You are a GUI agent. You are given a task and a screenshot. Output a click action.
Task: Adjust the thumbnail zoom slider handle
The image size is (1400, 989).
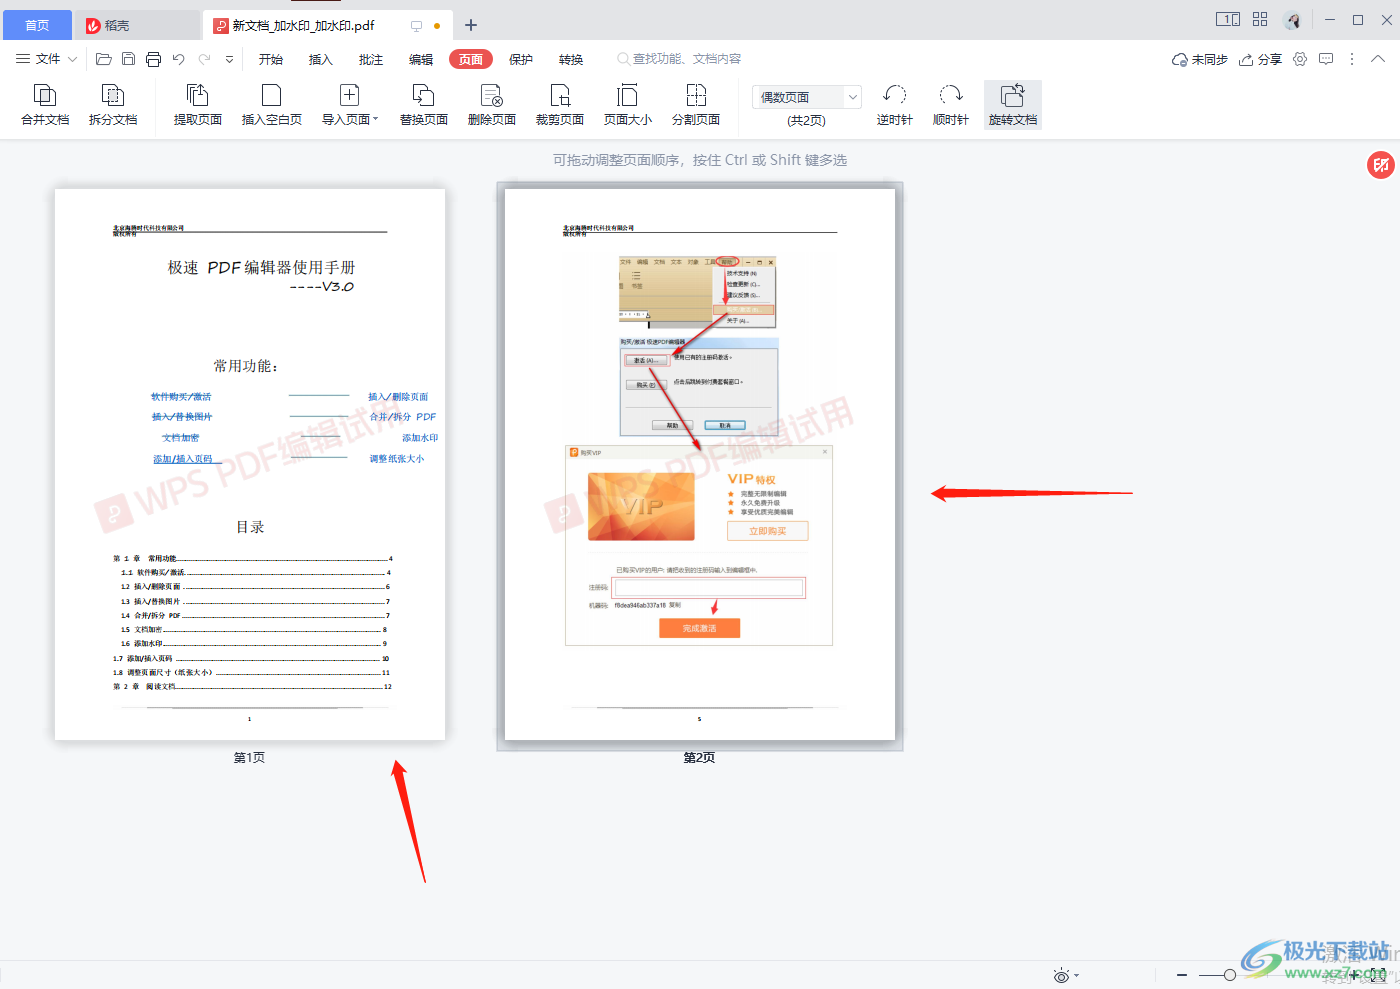tap(1230, 975)
